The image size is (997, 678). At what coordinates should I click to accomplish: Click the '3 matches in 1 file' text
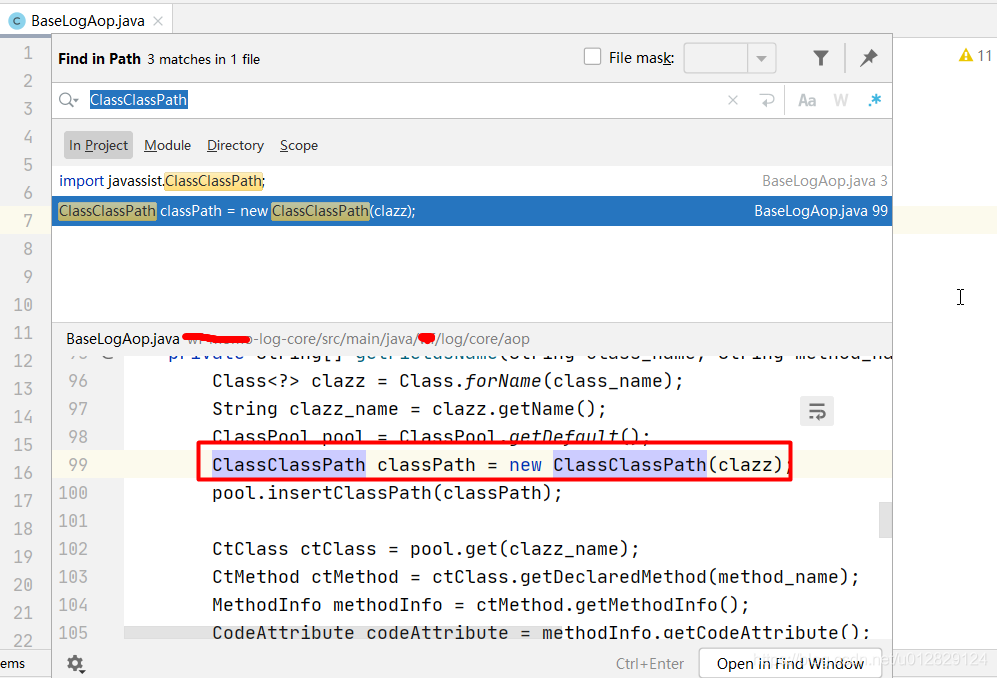tap(203, 59)
